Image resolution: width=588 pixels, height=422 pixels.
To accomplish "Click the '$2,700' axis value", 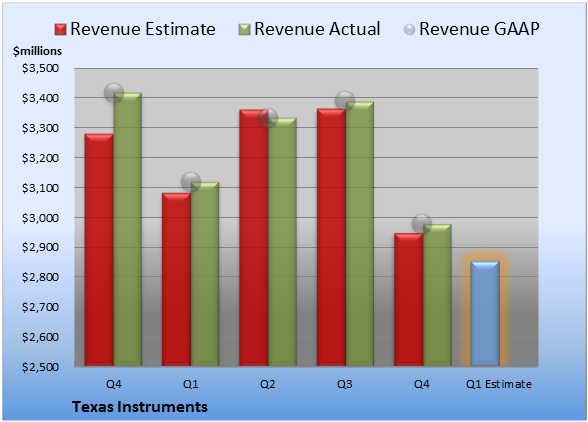I will 40,307.
